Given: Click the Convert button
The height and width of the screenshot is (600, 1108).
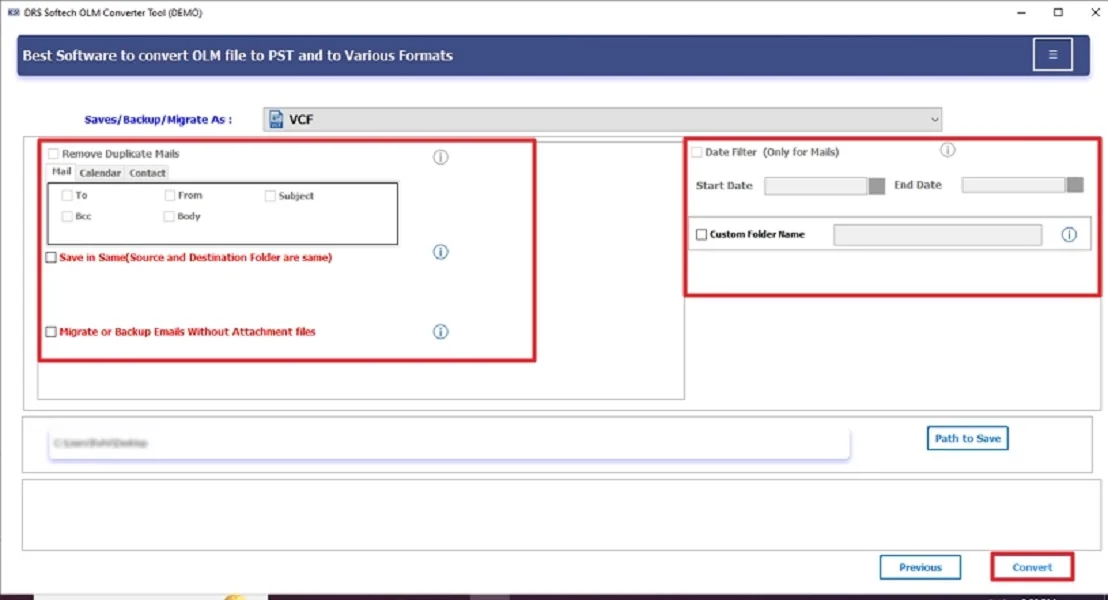Looking at the screenshot, I should click(1031, 566).
